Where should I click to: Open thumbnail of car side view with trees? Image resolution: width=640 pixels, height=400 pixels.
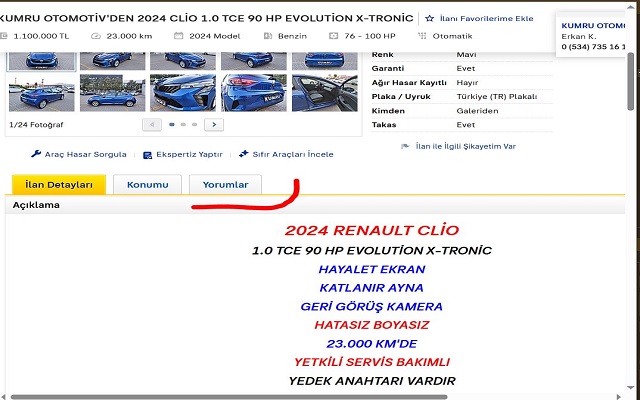112,93
